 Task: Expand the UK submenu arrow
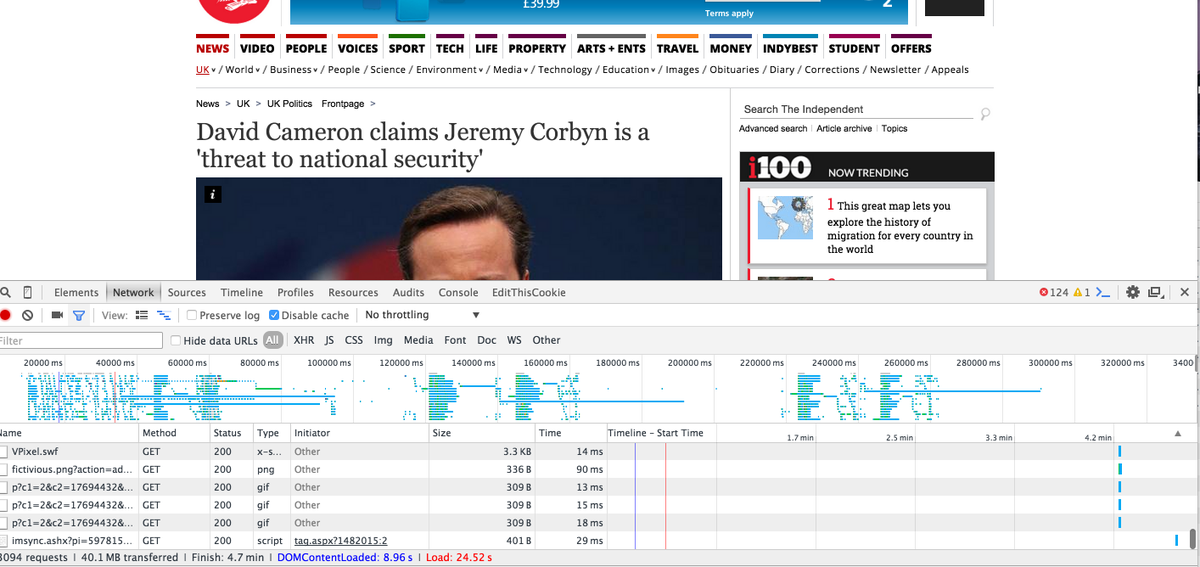pos(214,70)
